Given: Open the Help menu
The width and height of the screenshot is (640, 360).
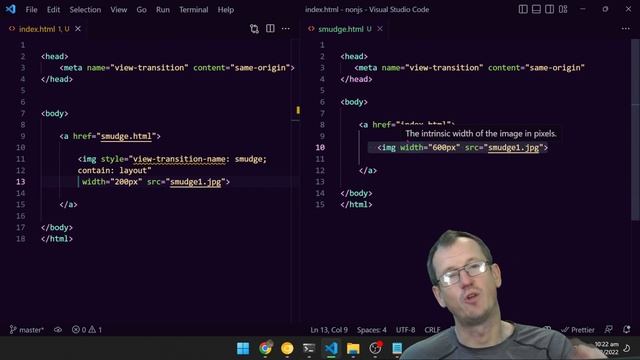Looking at the screenshot, I should pyautogui.click(x=225, y=9).
